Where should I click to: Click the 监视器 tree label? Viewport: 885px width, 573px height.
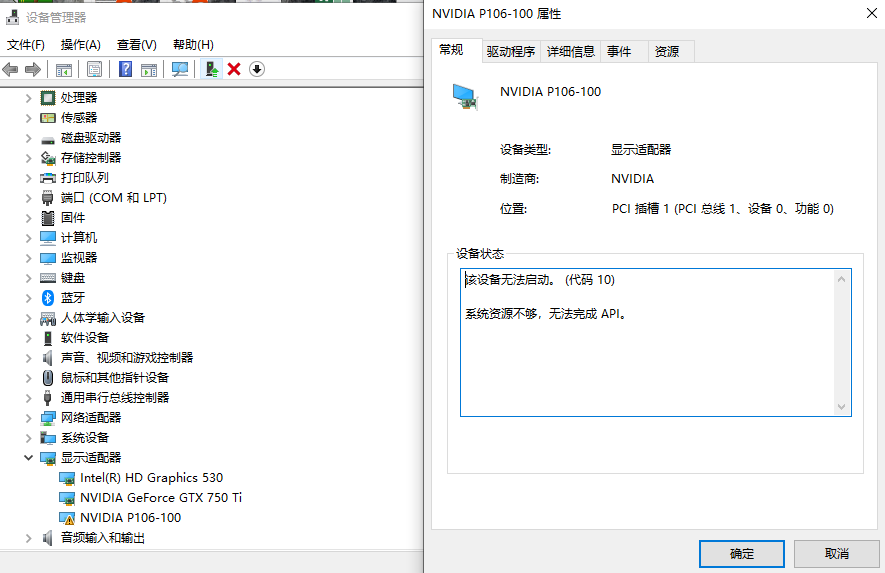(x=79, y=258)
